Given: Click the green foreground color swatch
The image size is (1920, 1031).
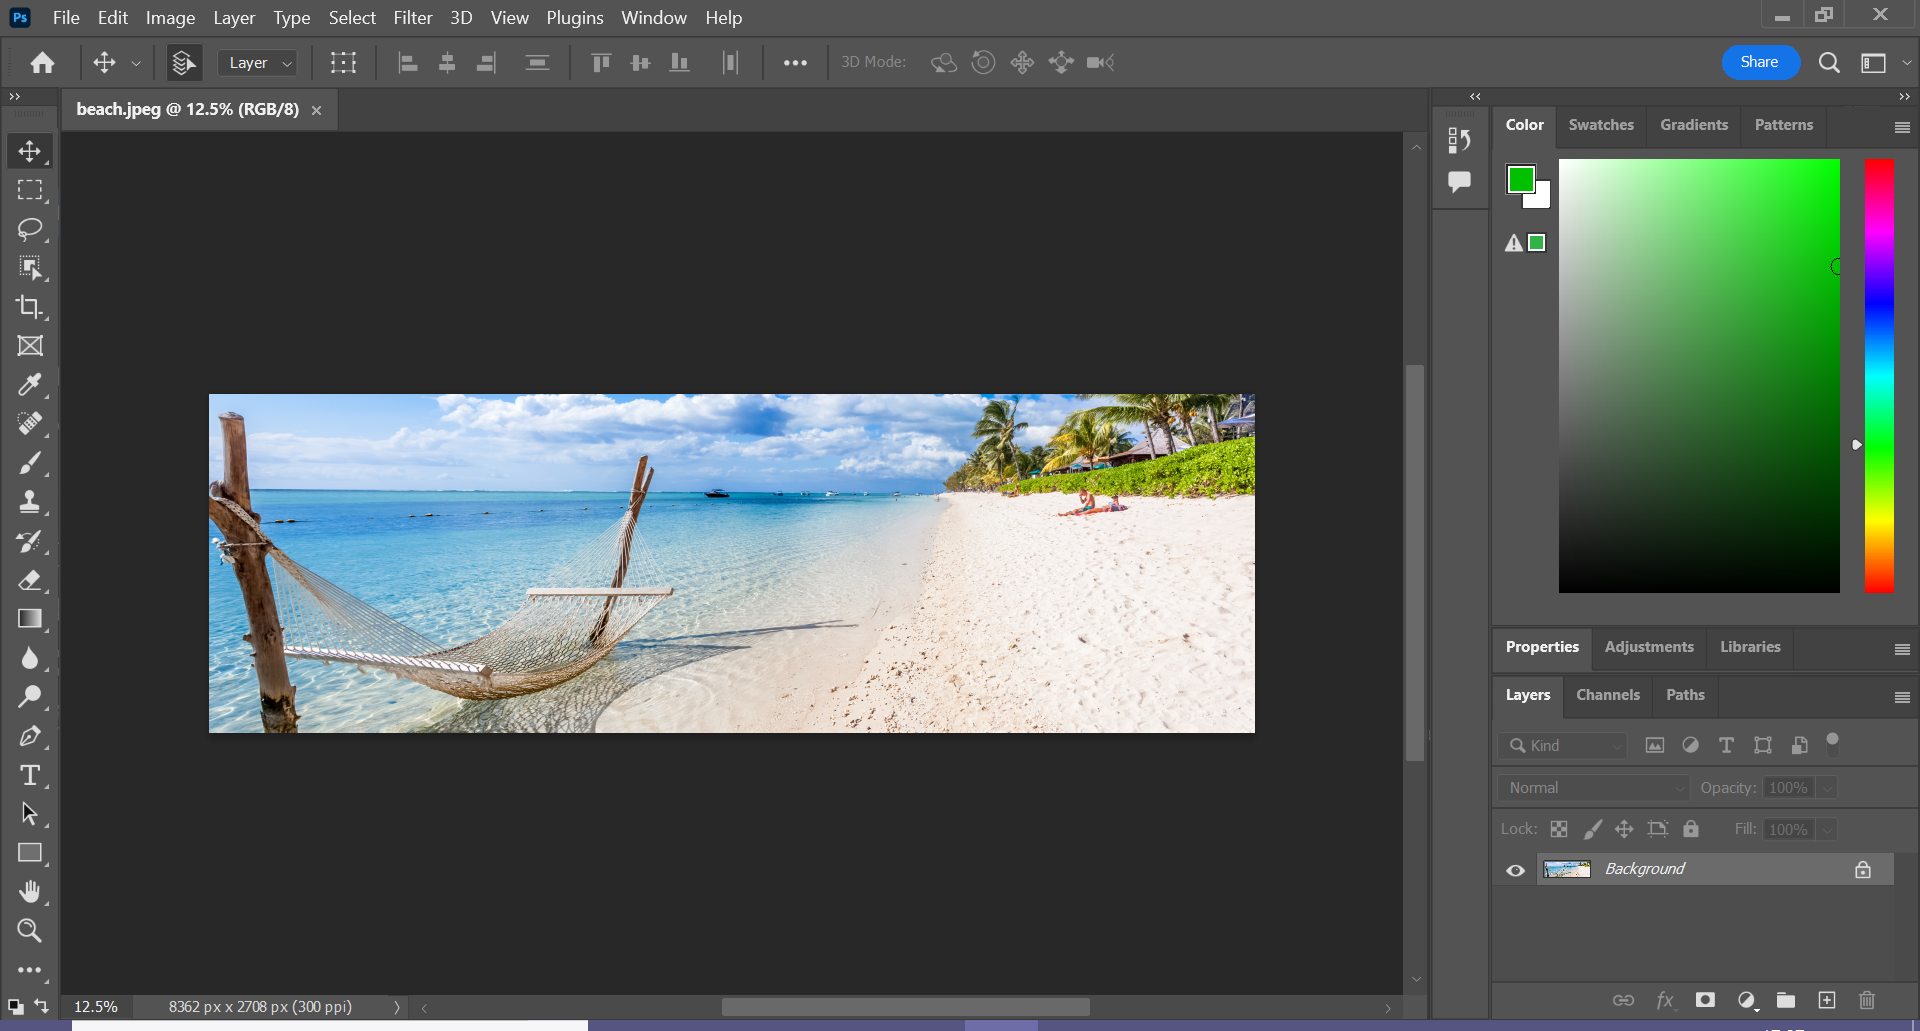Looking at the screenshot, I should point(1520,179).
